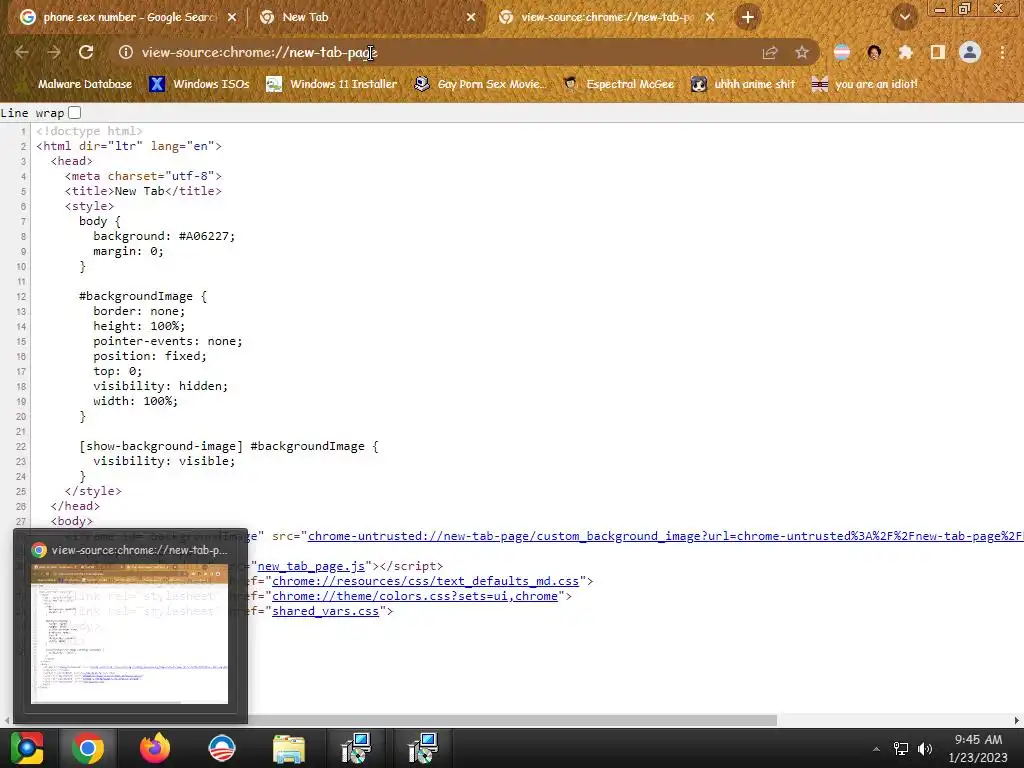The width and height of the screenshot is (1024, 768).
Task: Follow the custom_background_image source link
Action: tap(665, 536)
